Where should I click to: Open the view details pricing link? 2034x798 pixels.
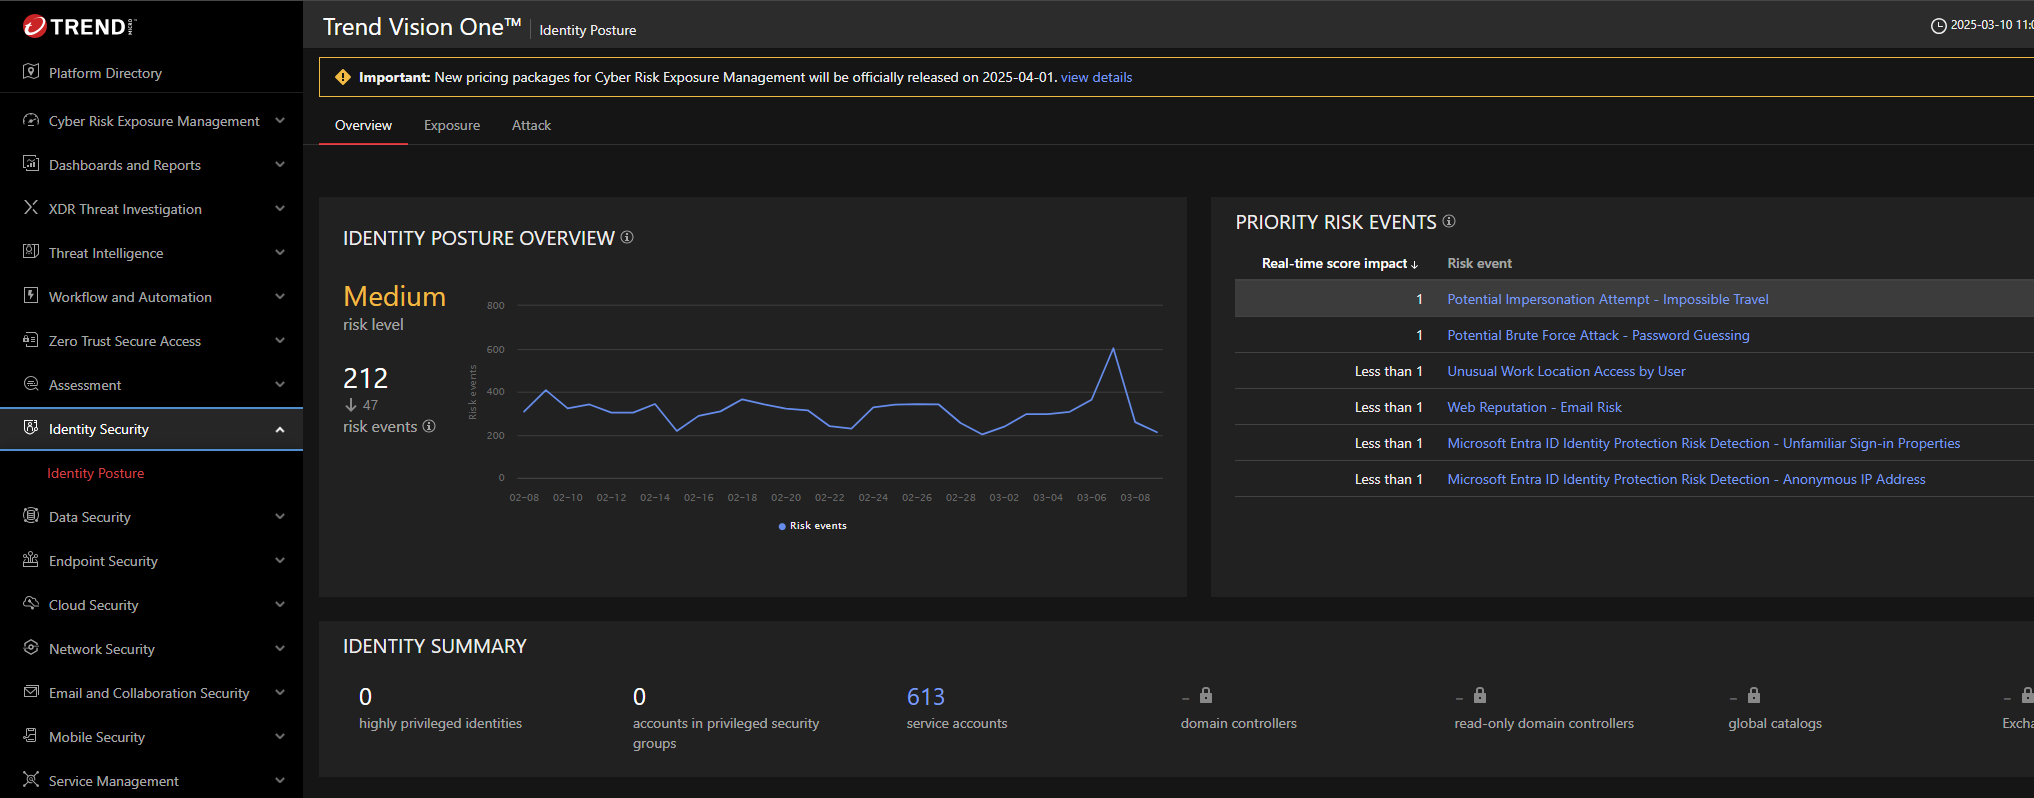(1096, 78)
